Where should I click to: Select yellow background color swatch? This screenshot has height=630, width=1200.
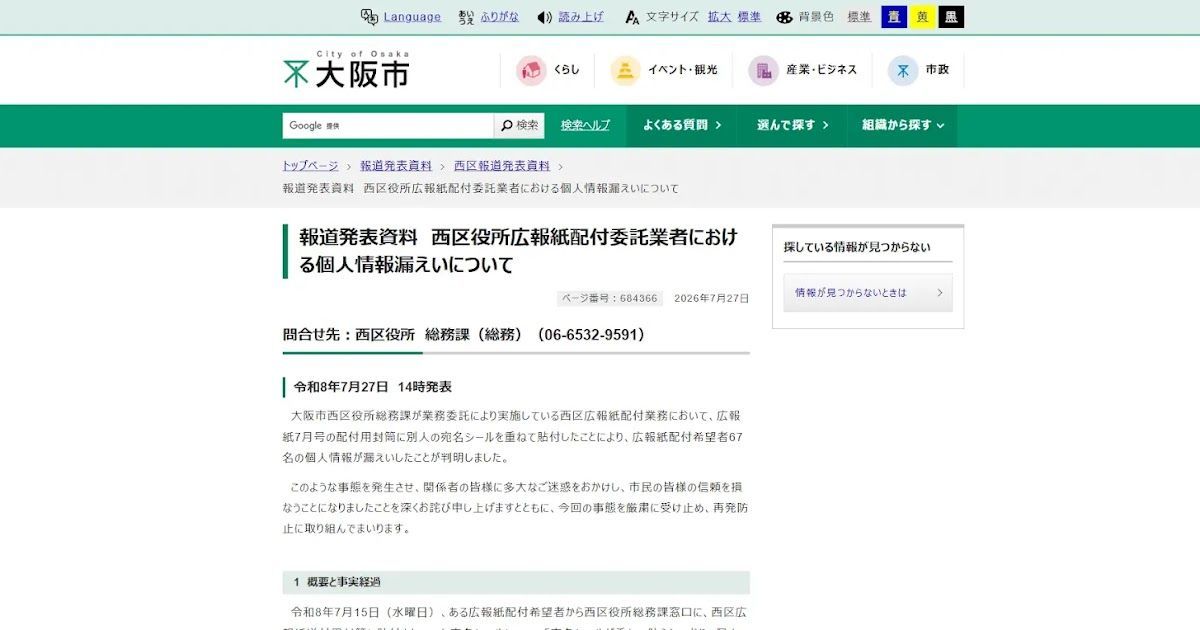click(x=922, y=17)
